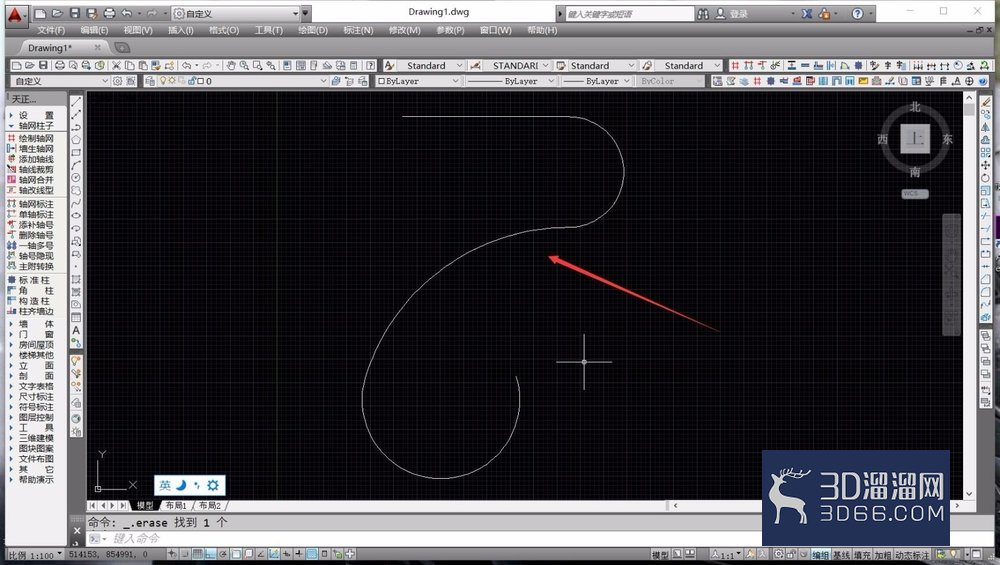Screen dimensions: 1000x565
Task: Click Open folder in quick access toolbar
Action: pyautogui.click(x=57, y=13)
